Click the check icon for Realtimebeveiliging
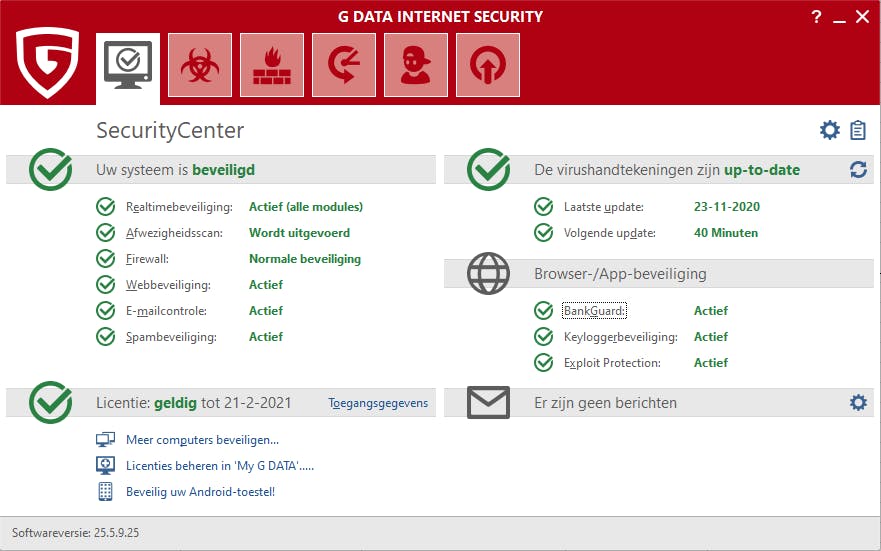 pos(106,207)
